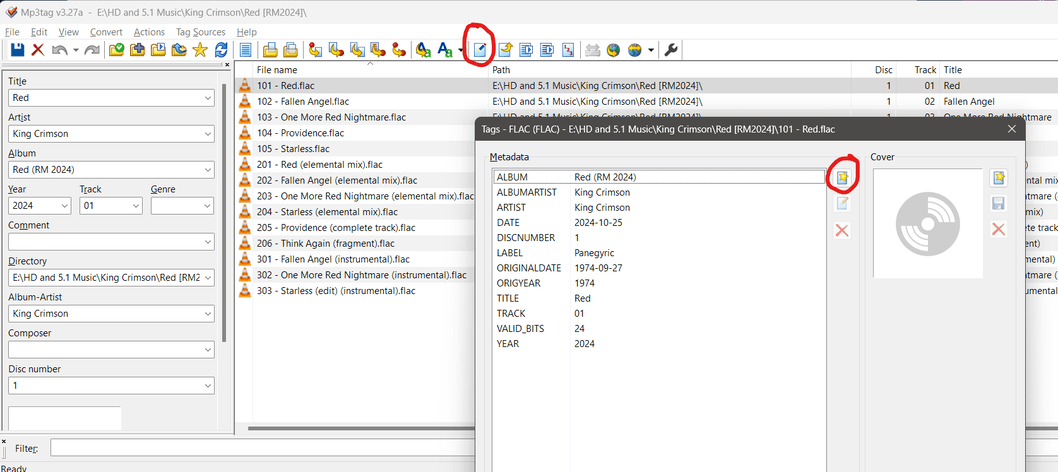Click the file list horizontal scrollbar

361,428
